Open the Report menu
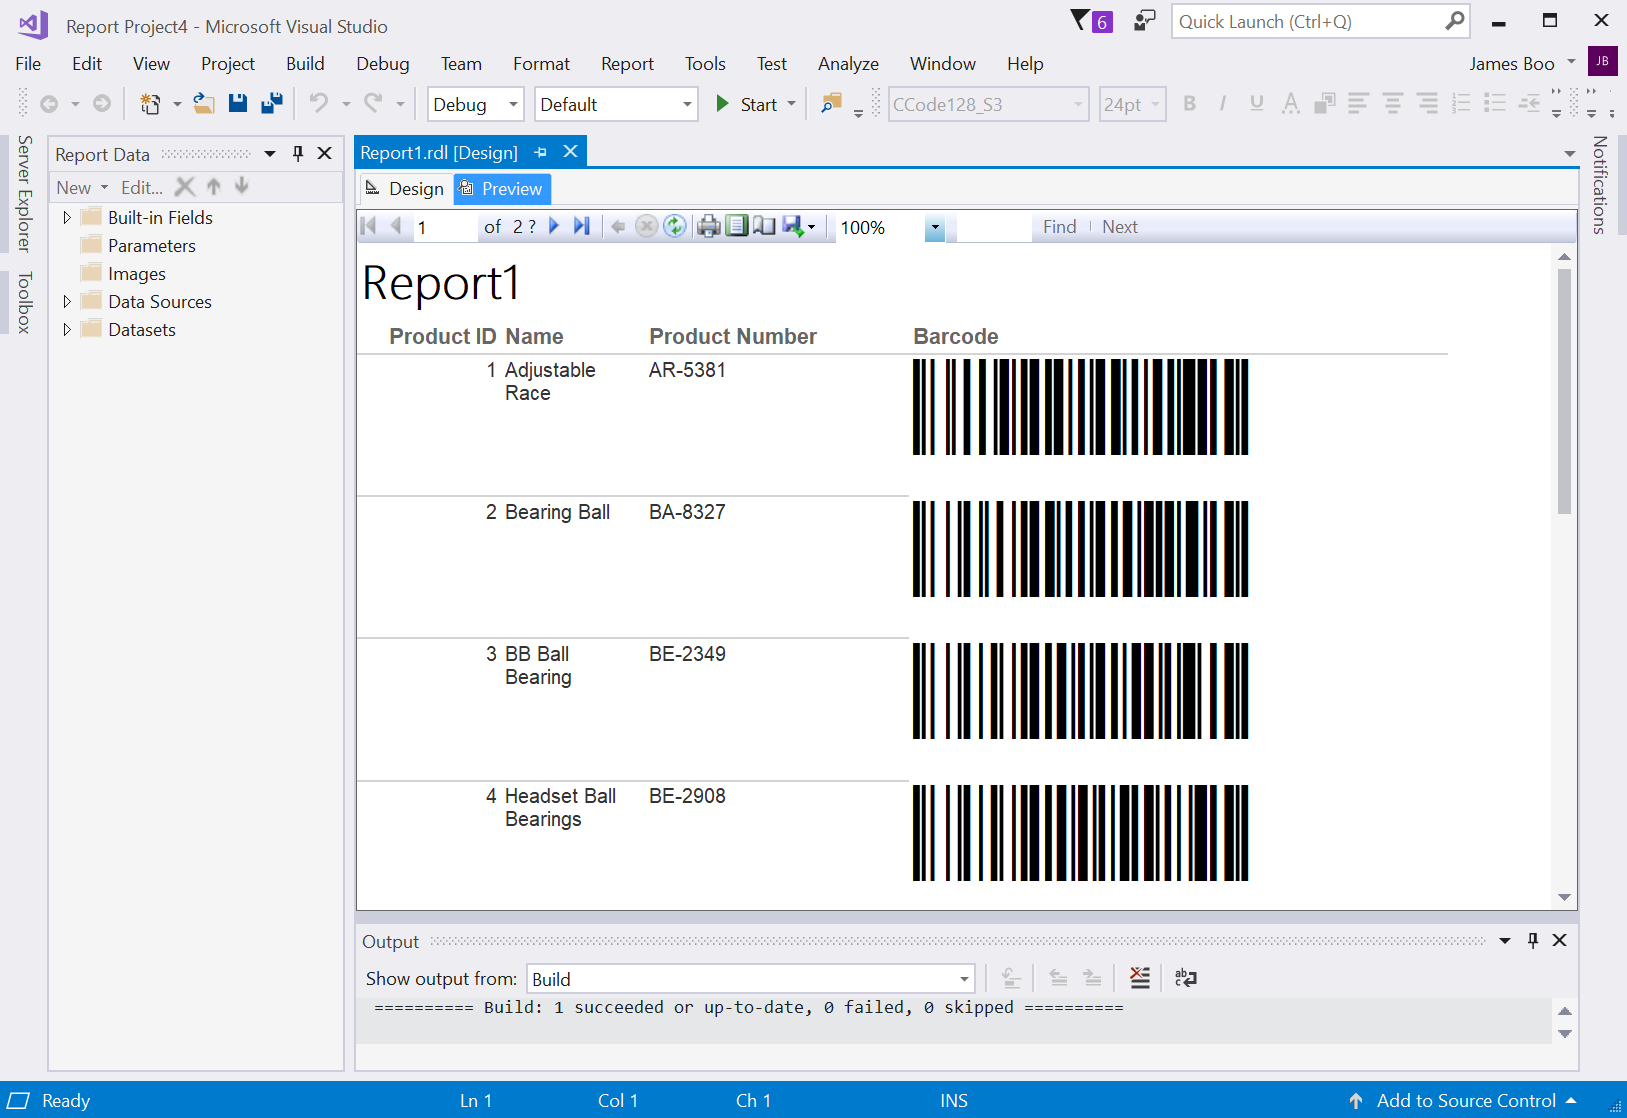1627x1118 pixels. tap(627, 64)
